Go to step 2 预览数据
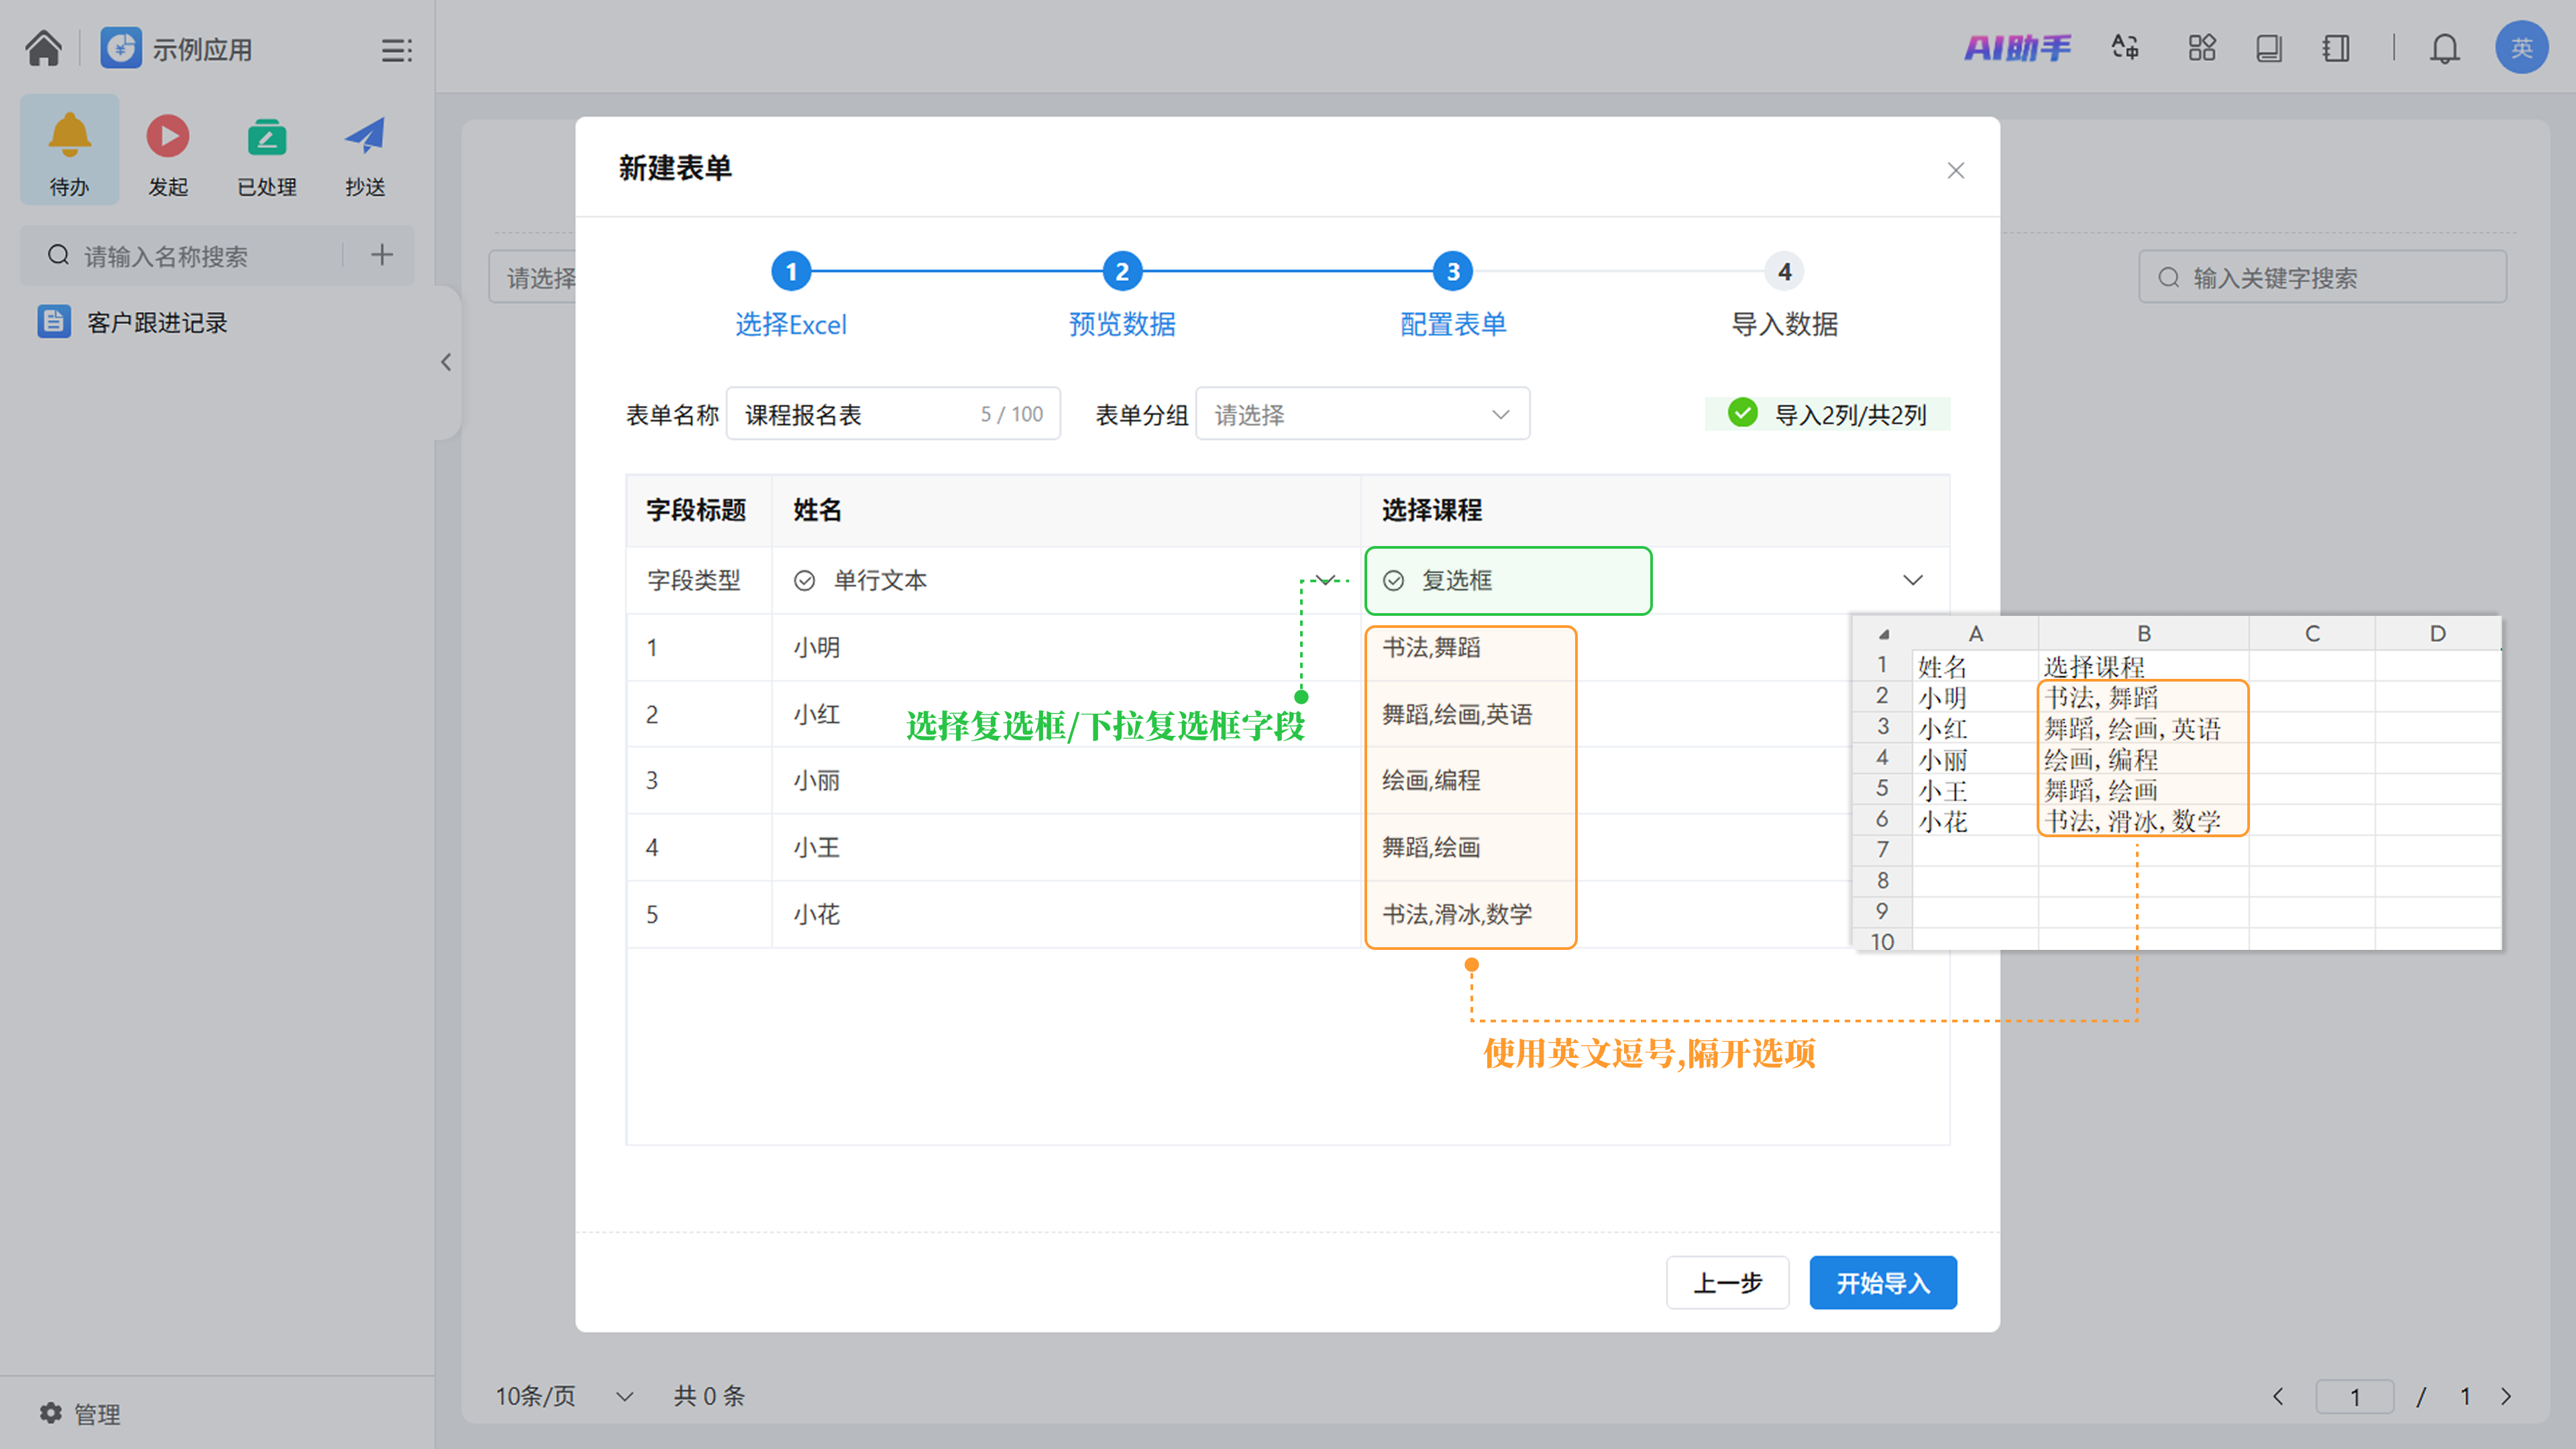 [1121, 272]
